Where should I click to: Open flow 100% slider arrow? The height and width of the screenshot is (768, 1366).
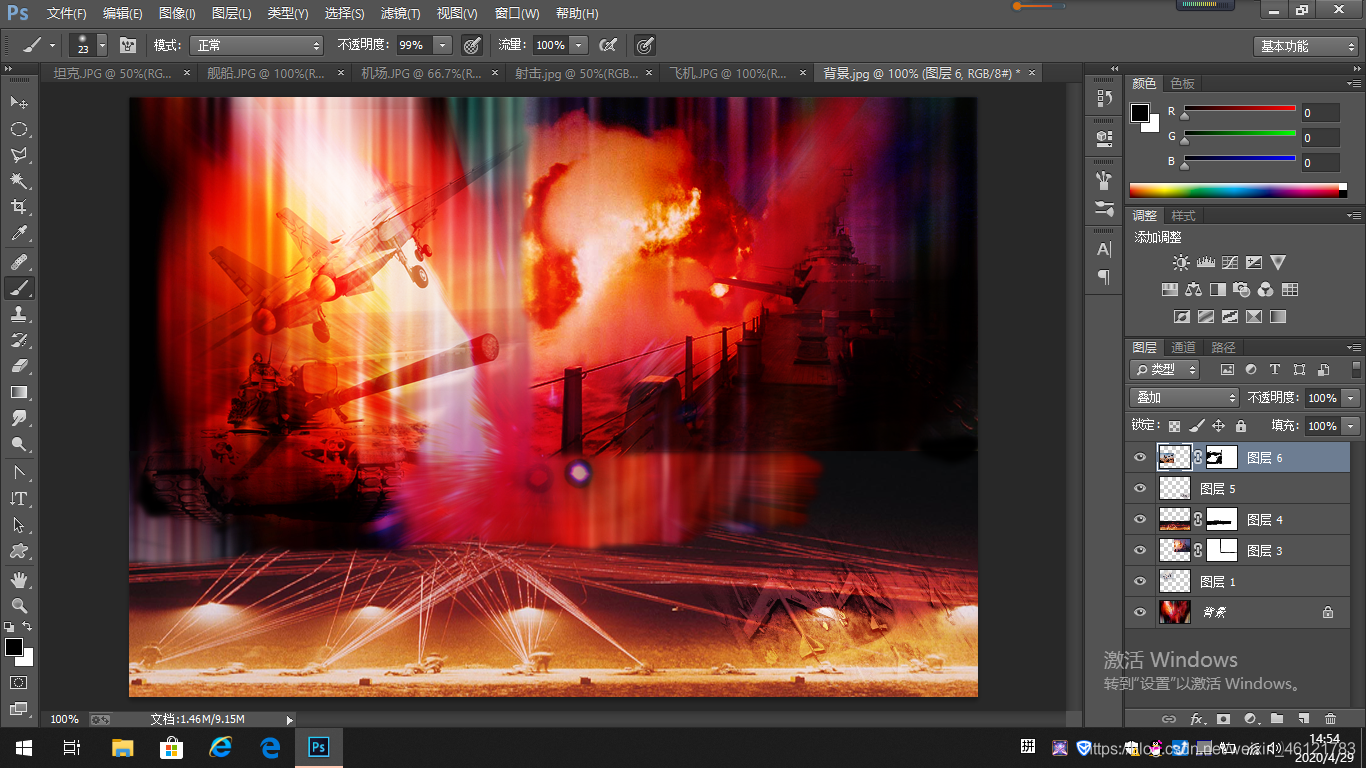point(579,45)
